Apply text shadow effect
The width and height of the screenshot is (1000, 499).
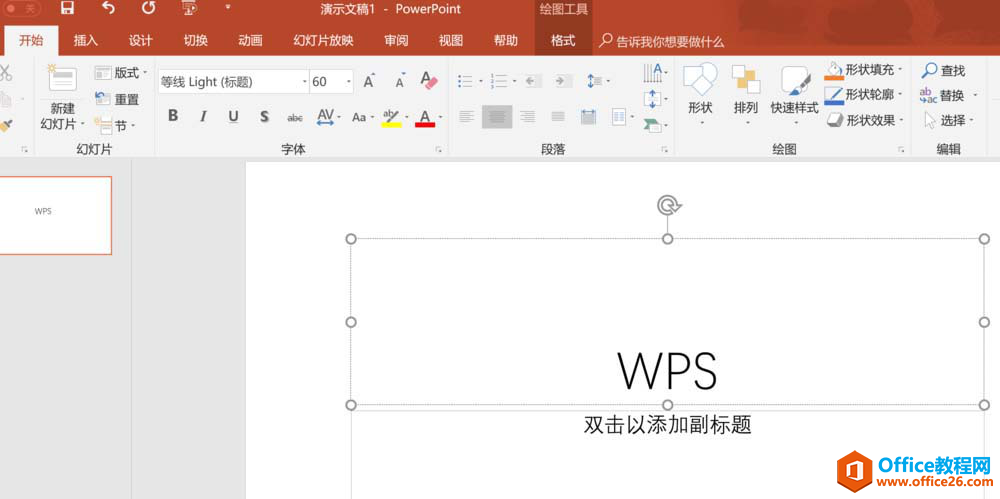tap(264, 117)
